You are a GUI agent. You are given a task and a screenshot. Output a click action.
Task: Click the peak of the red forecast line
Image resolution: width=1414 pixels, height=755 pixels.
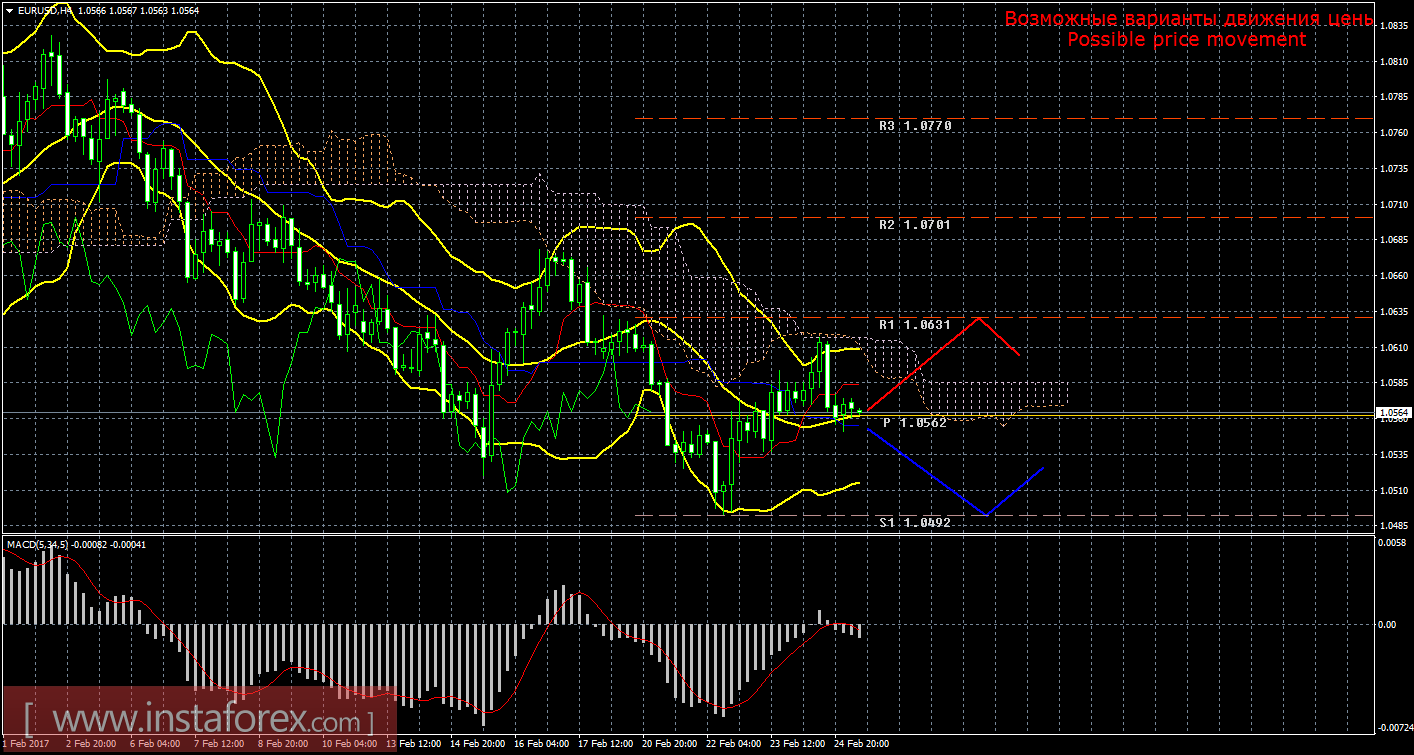pos(979,318)
